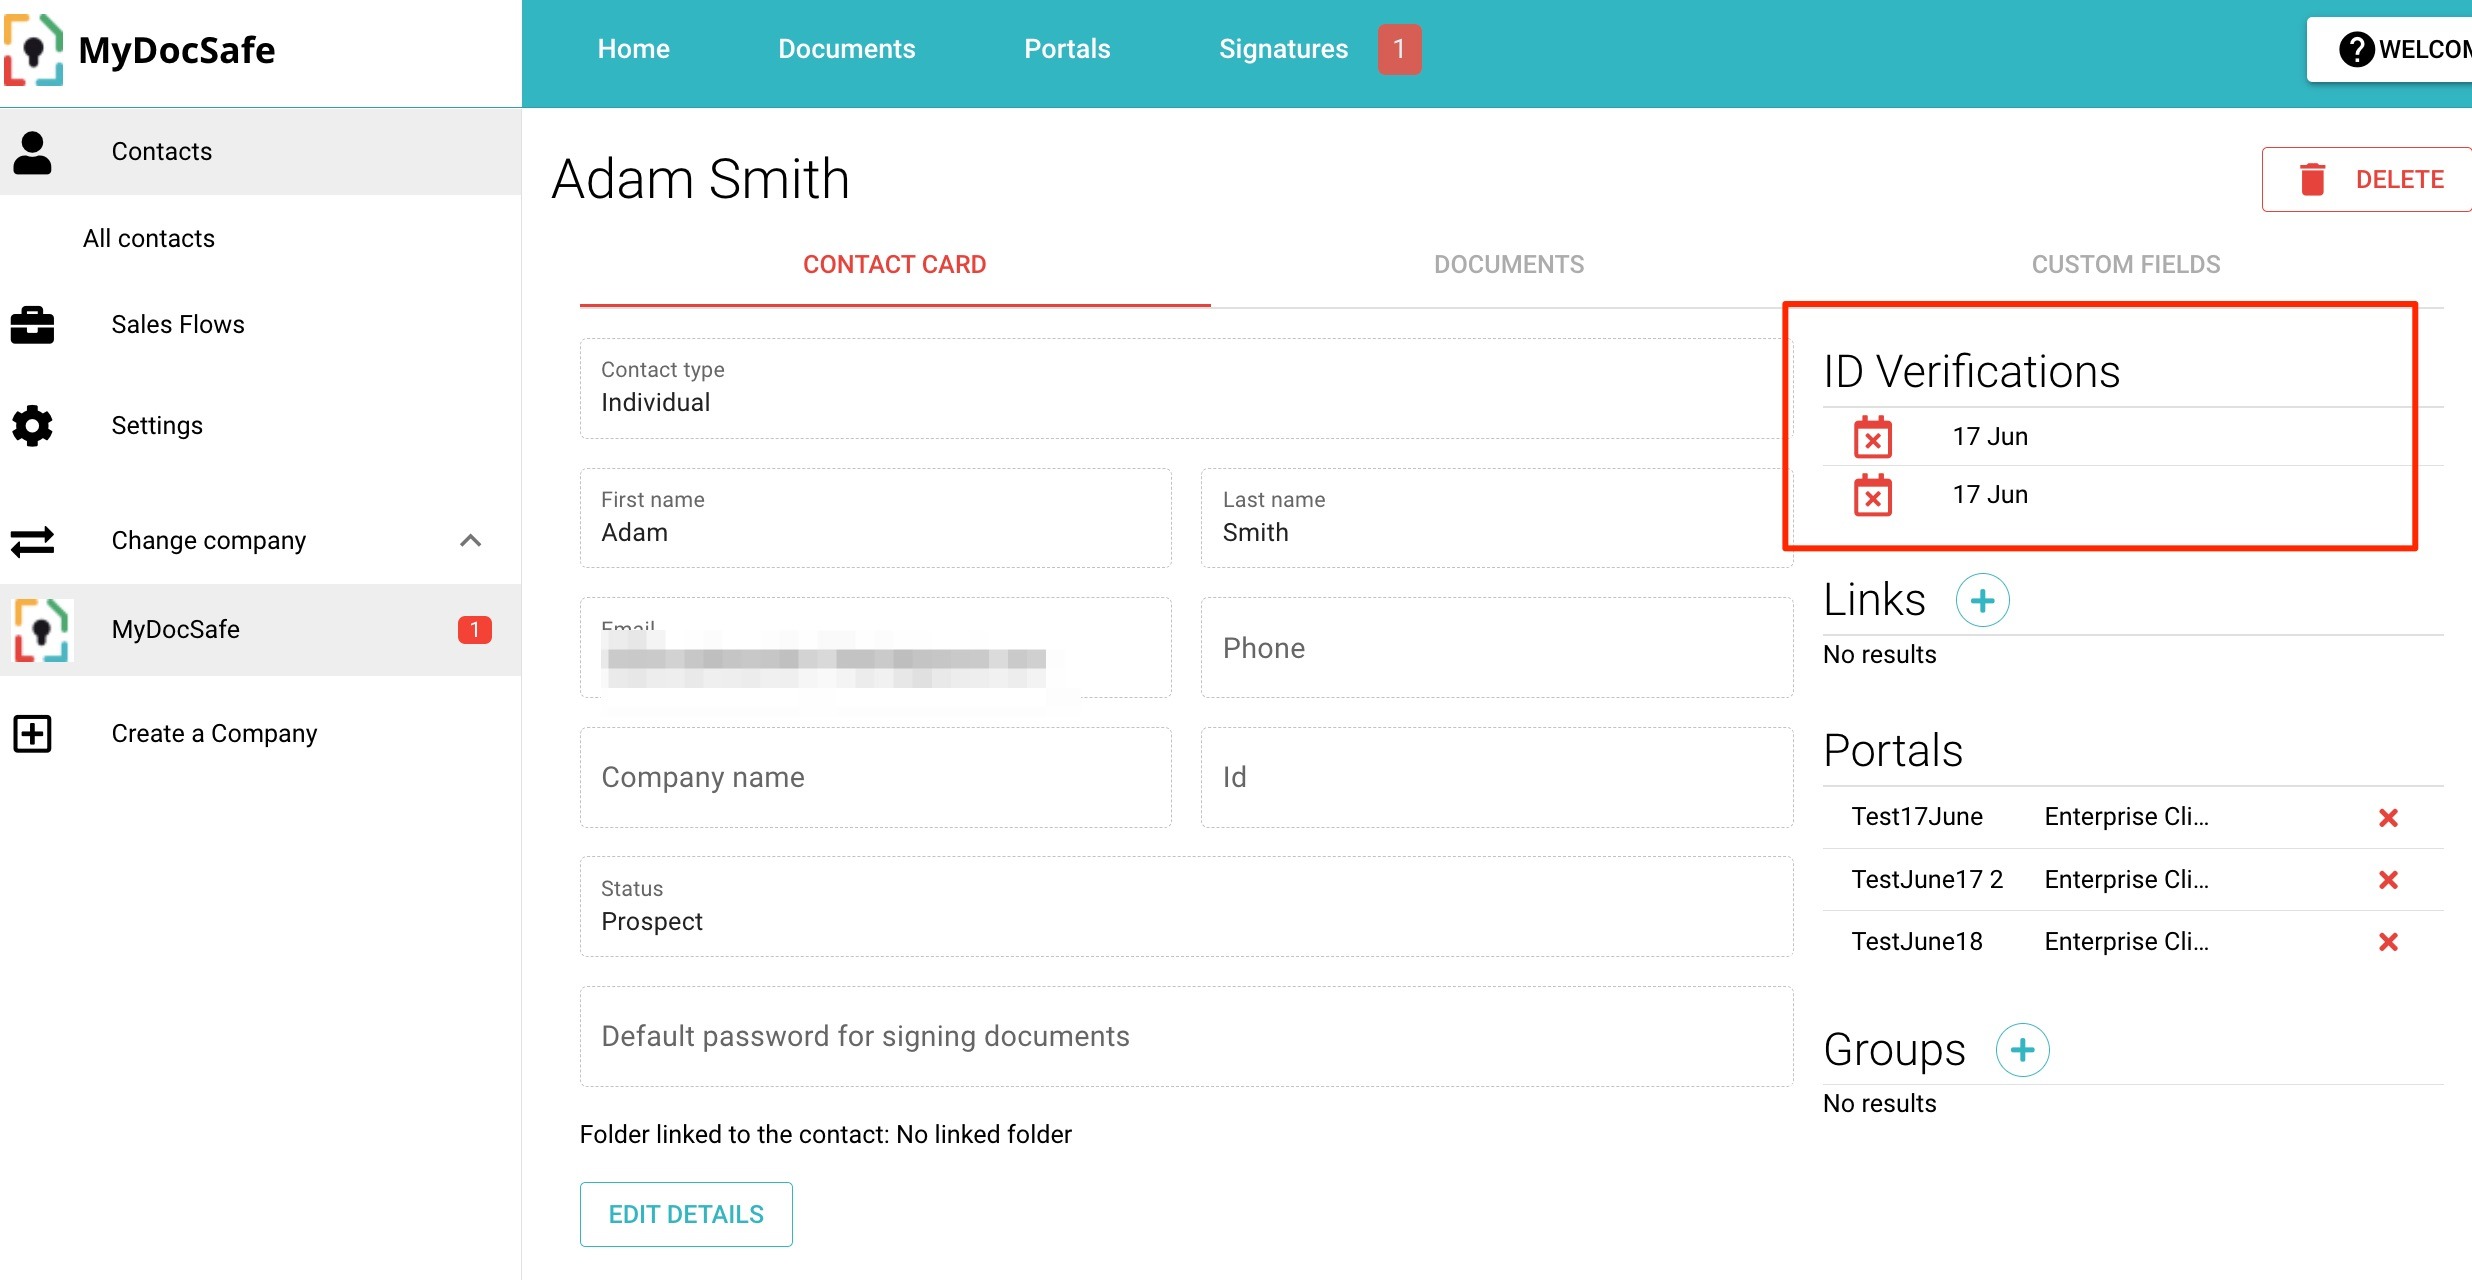
Task: Add a new group with the plus button
Action: [2023, 1050]
